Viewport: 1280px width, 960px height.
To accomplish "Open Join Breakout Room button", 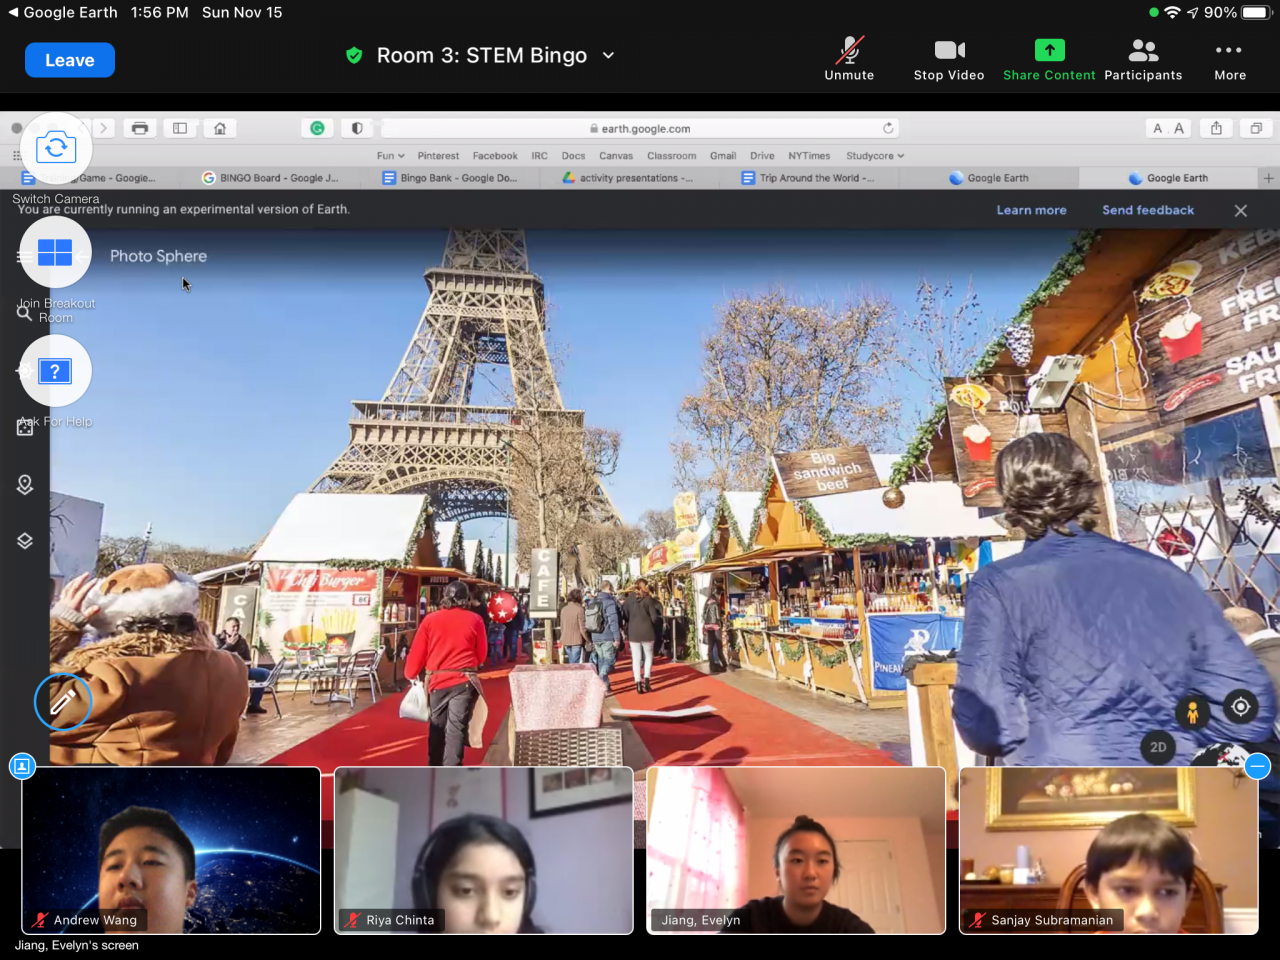I will point(56,253).
